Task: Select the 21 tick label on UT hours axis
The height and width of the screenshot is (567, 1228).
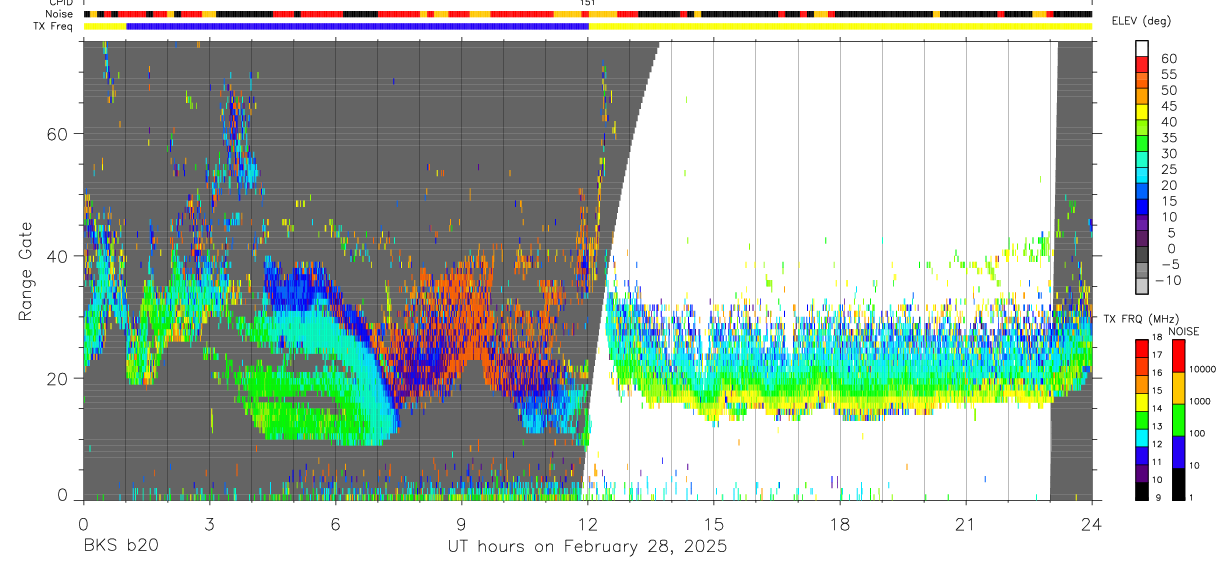Action: click(x=966, y=524)
